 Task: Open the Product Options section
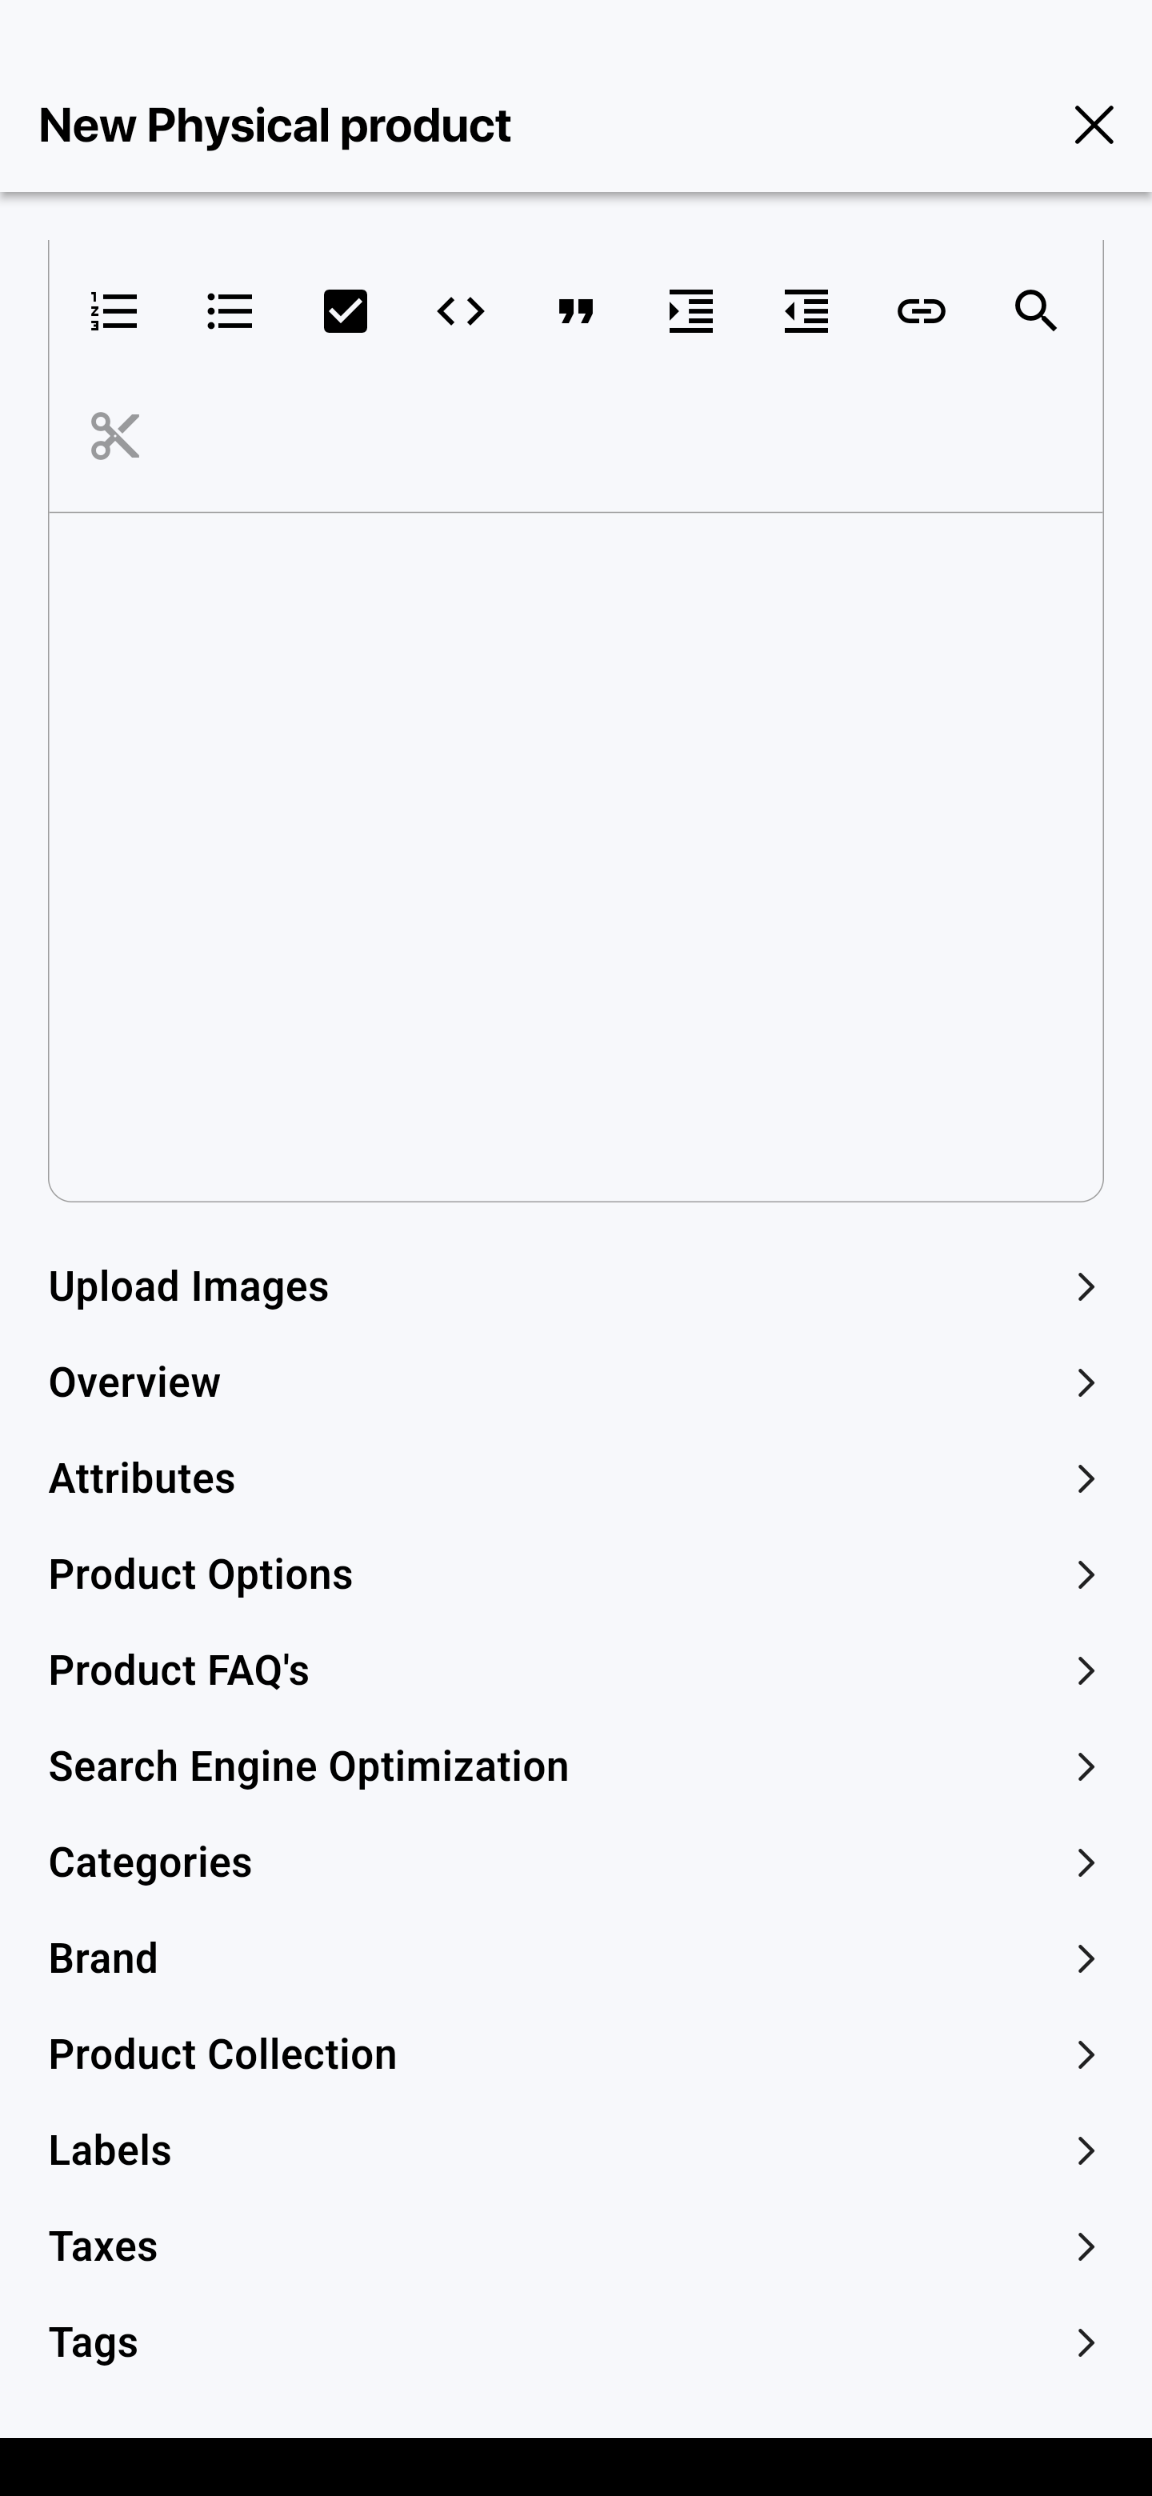(576, 1575)
